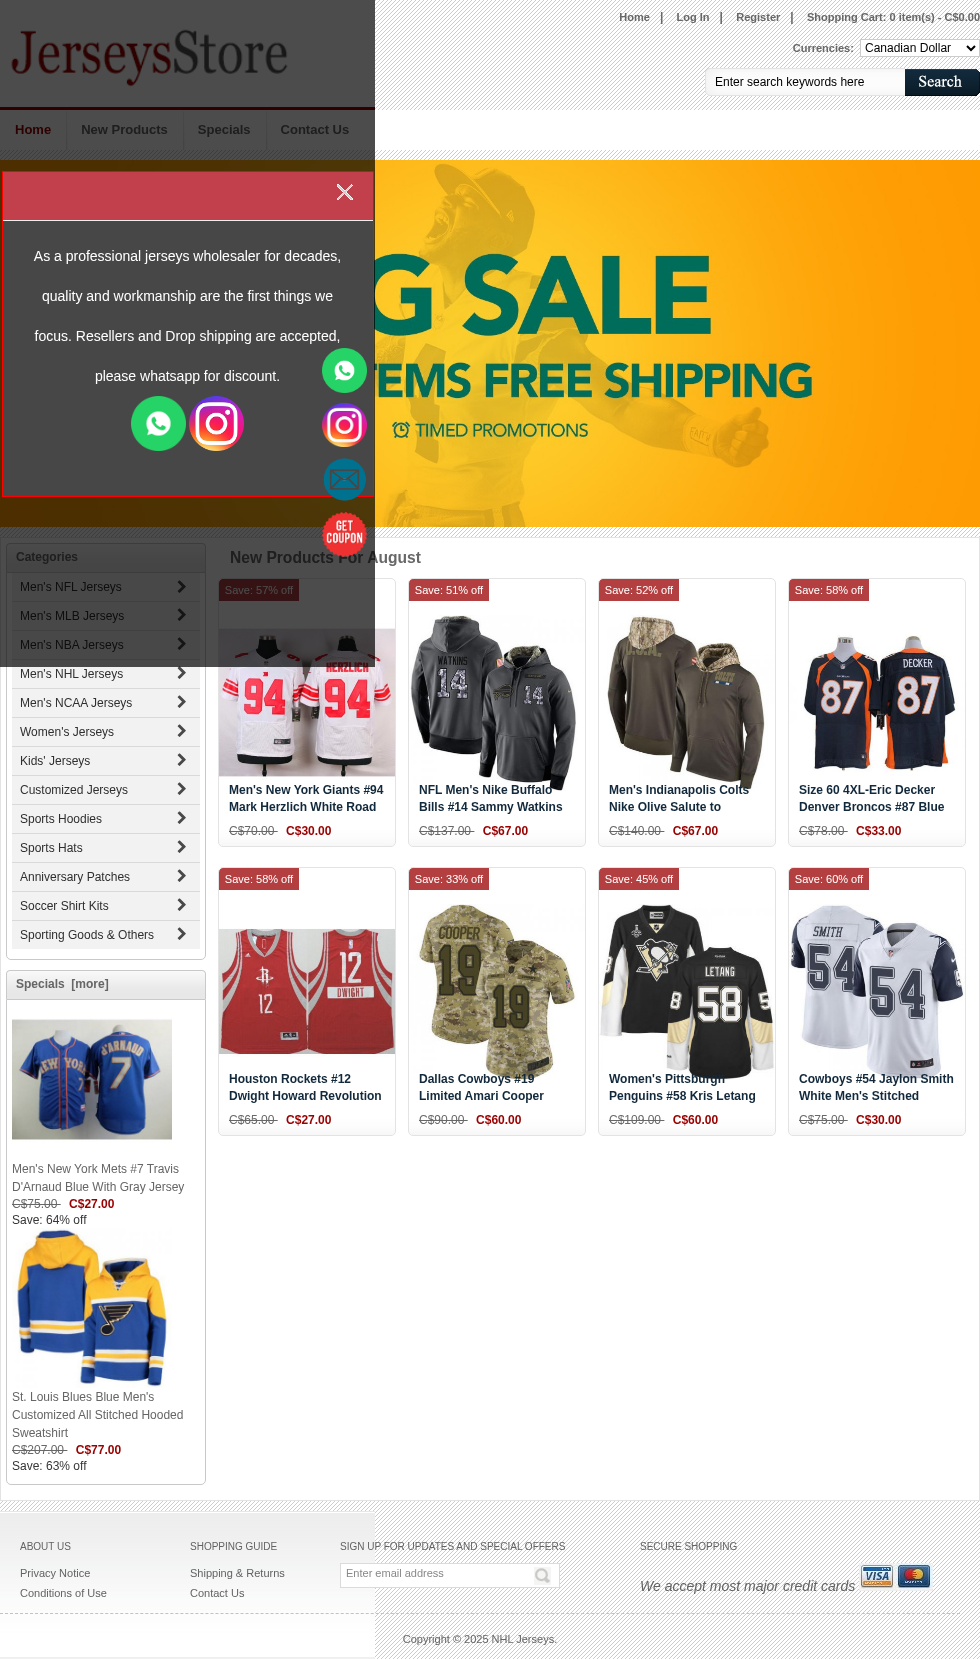Open the Canadian Dollar currency dropdown
This screenshot has height=1659, width=980.
tap(919, 48)
